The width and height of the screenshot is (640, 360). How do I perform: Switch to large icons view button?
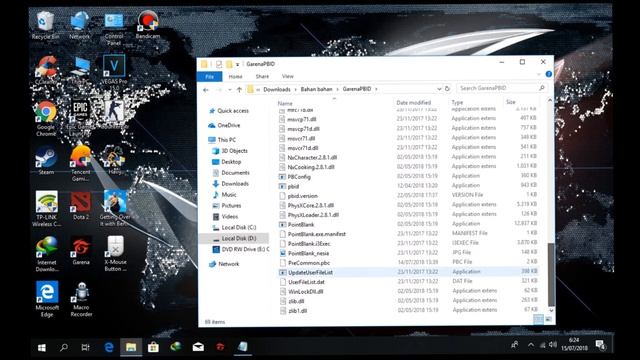point(548,320)
